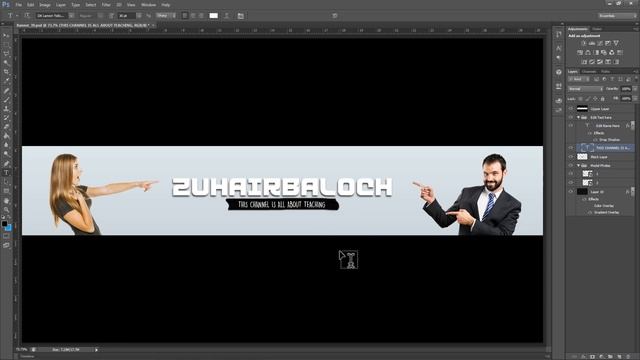This screenshot has height=360, width=640.
Task: Select the Pen tool
Action: tap(6, 164)
